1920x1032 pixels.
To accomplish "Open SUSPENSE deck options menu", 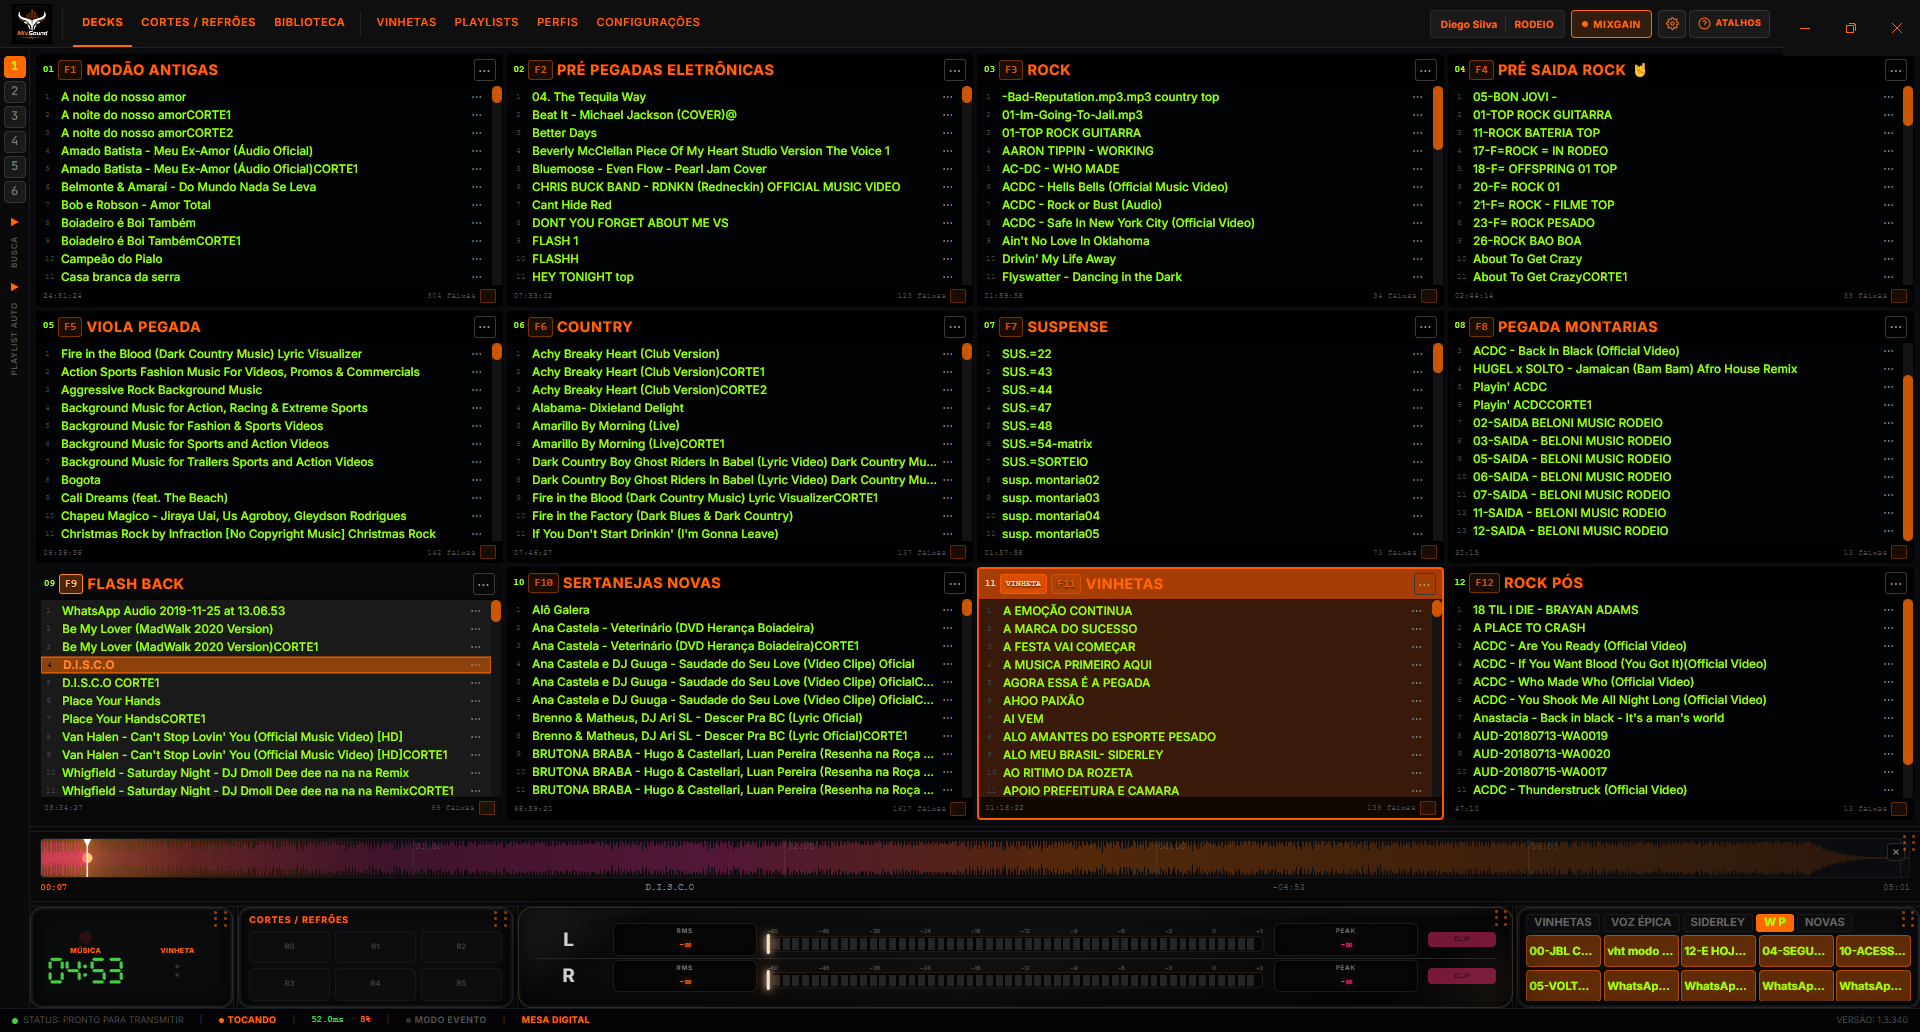I will [x=1426, y=327].
